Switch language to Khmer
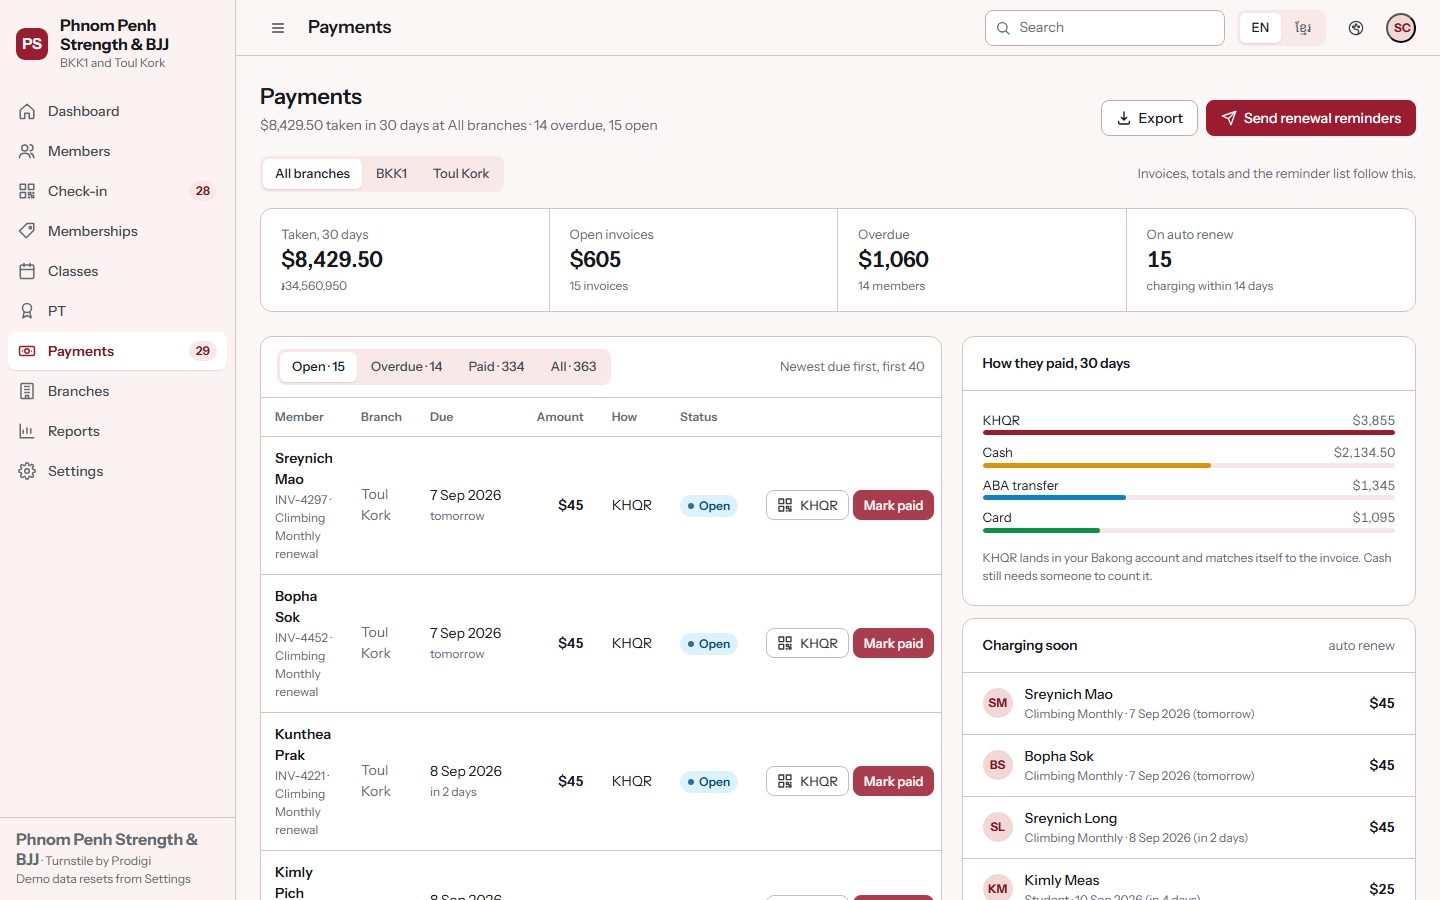The width and height of the screenshot is (1440, 900). 1303,28
